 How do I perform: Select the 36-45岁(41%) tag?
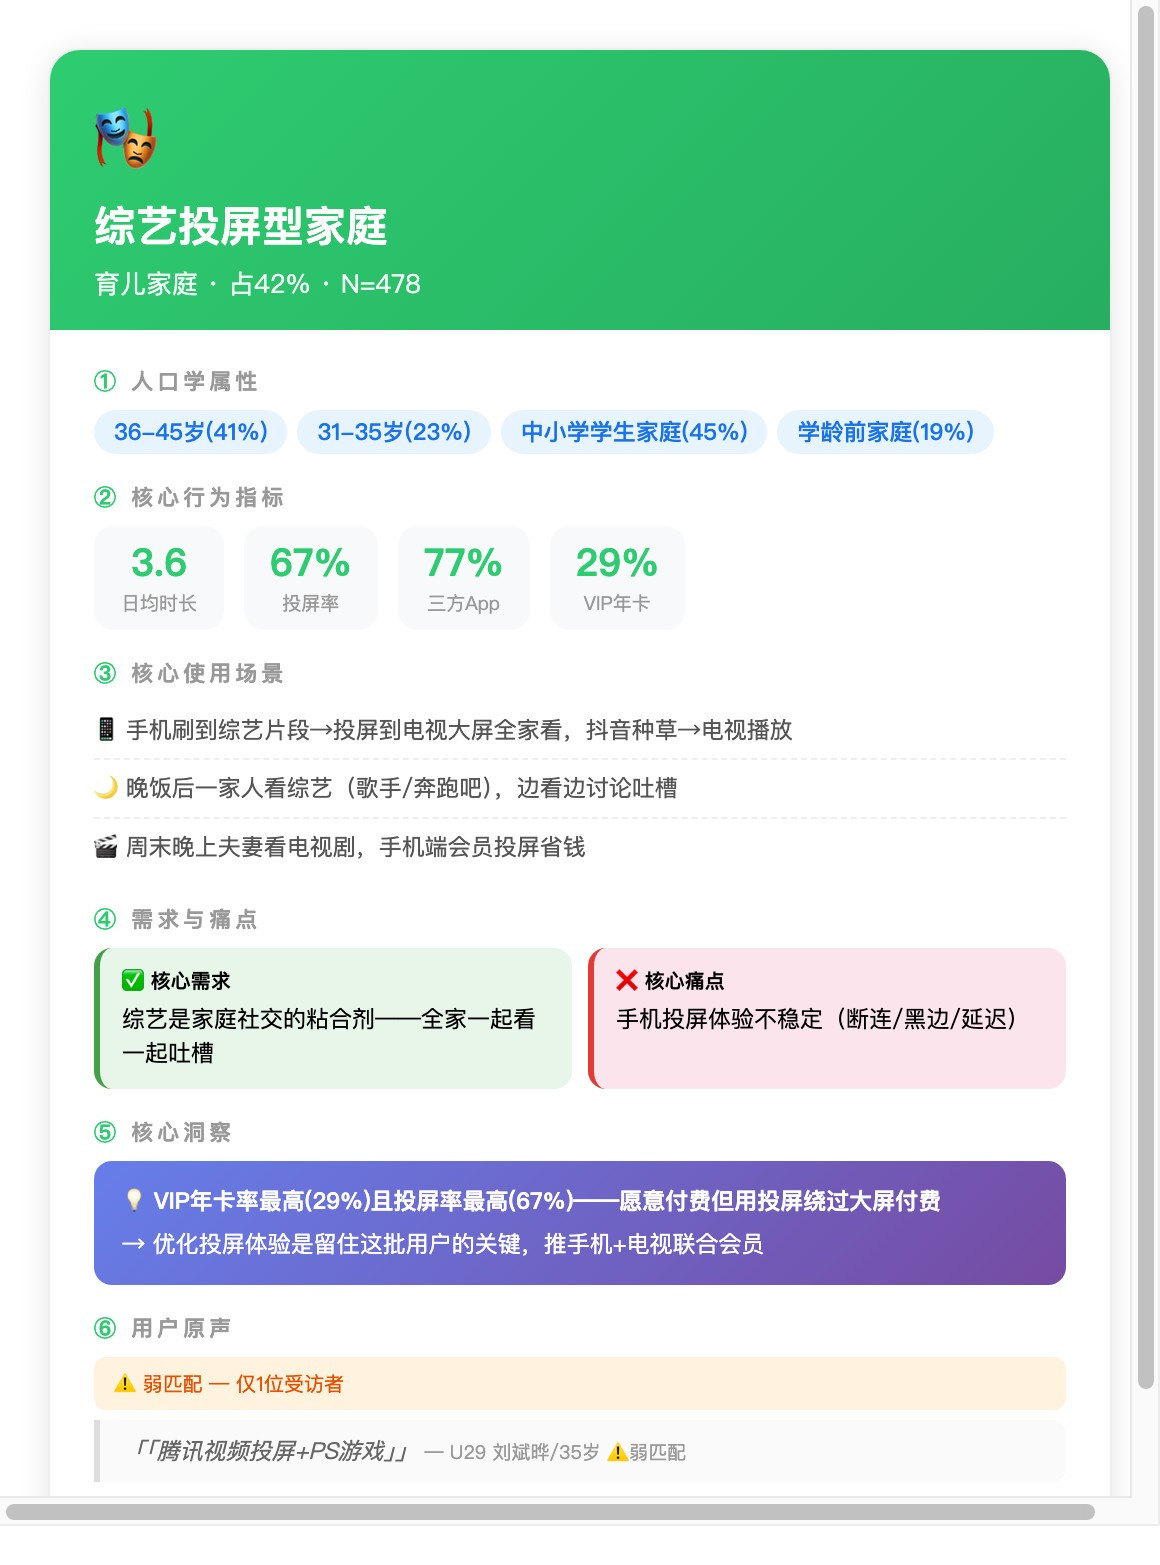(190, 432)
